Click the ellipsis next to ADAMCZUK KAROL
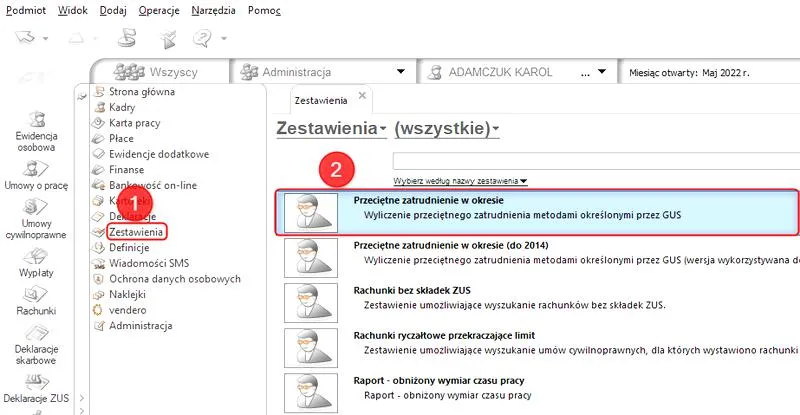 click(585, 73)
